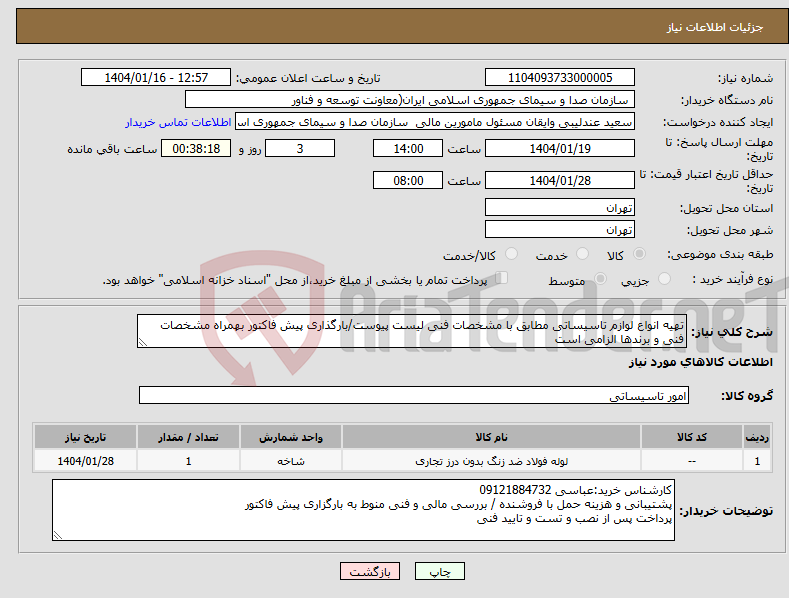Click the شماره نیاز label
Screen dimensions: 789x598
click(x=745, y=79)
